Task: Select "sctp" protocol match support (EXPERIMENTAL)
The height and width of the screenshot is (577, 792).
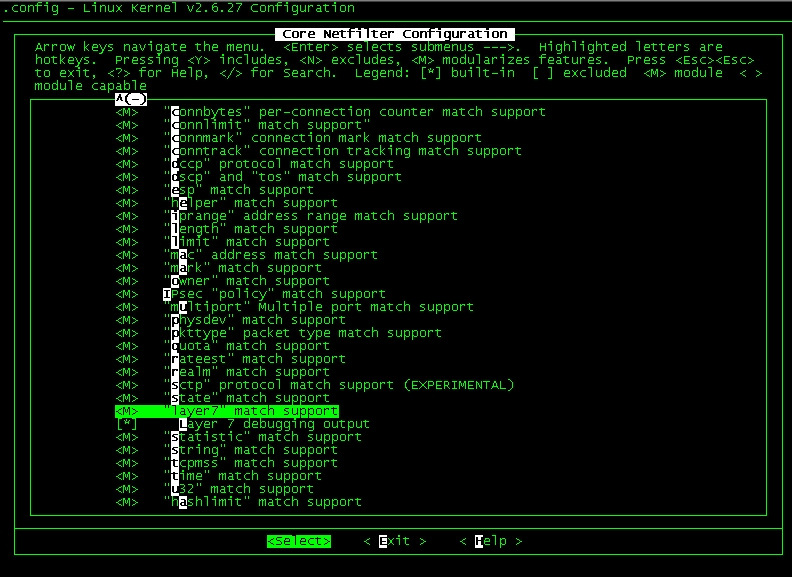Action: pyautogui.click(x=338, y=385)
